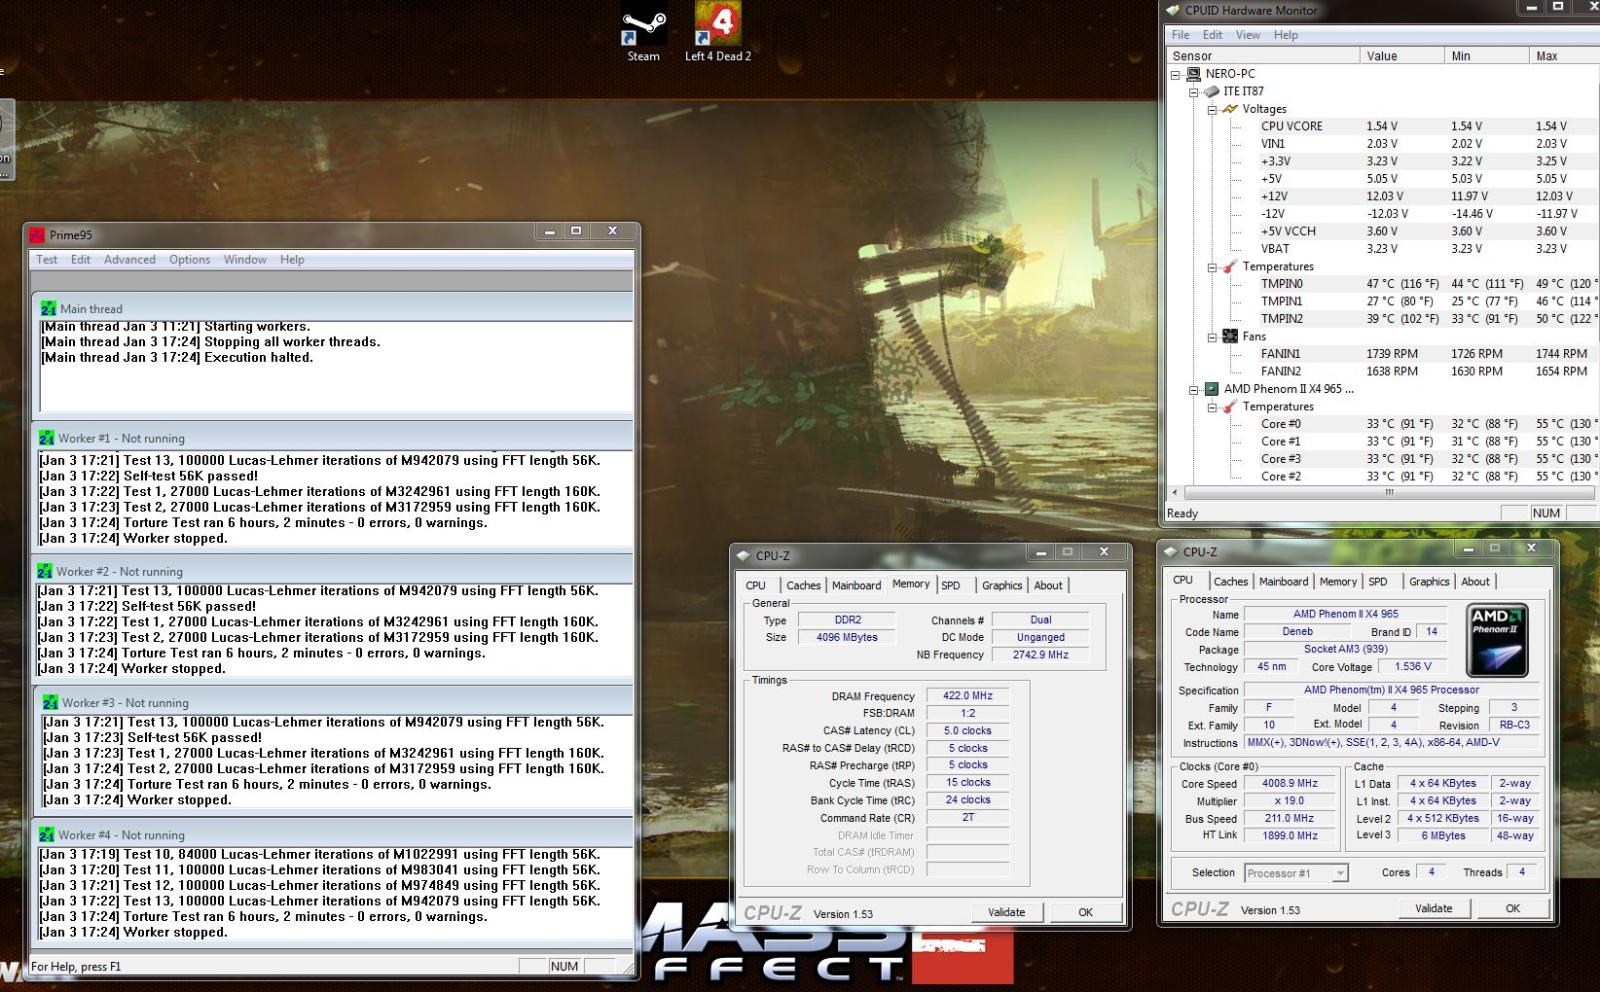Click the Voltages lightning icon
Image resolution: width=1600 pixels, height=992 pixels.
1229,109
